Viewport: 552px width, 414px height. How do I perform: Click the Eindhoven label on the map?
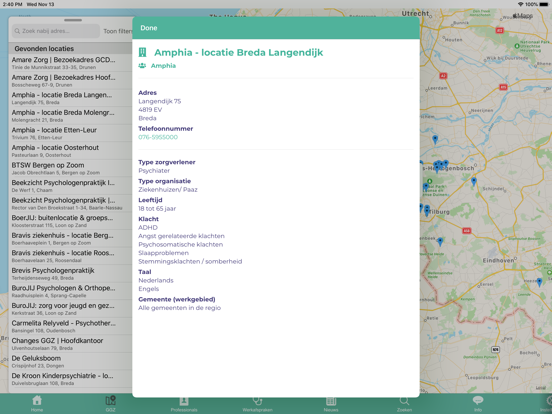[x=498, y=261]
